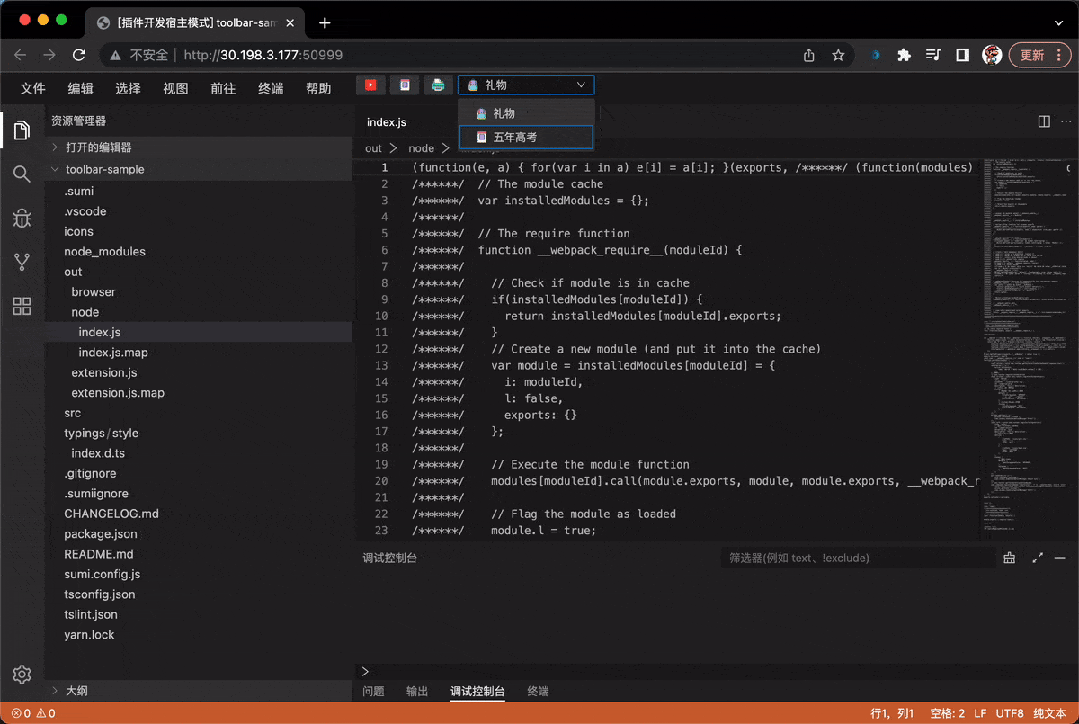Switch to the 输出 panel tab
Viewport: 1079px width, 724px height.
(416, 691)
